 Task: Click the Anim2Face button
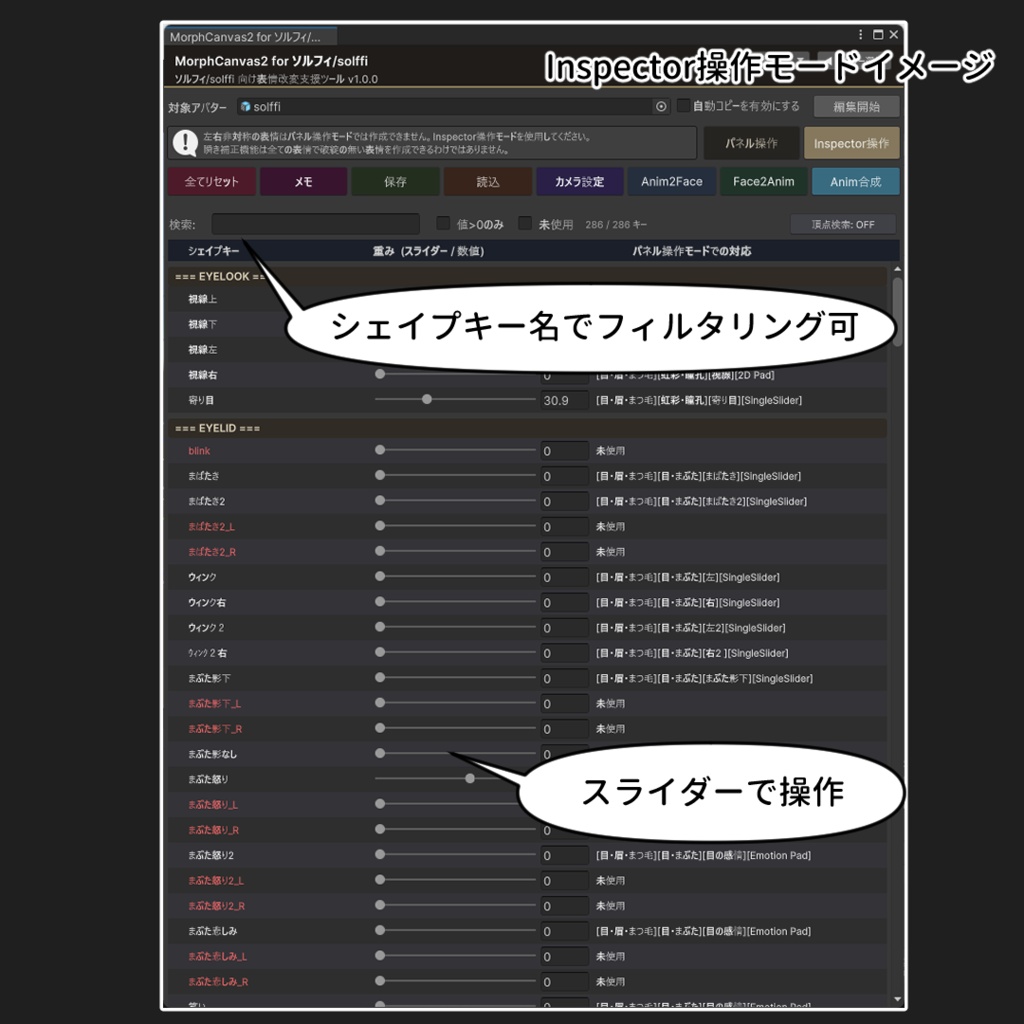coord(671,182)
